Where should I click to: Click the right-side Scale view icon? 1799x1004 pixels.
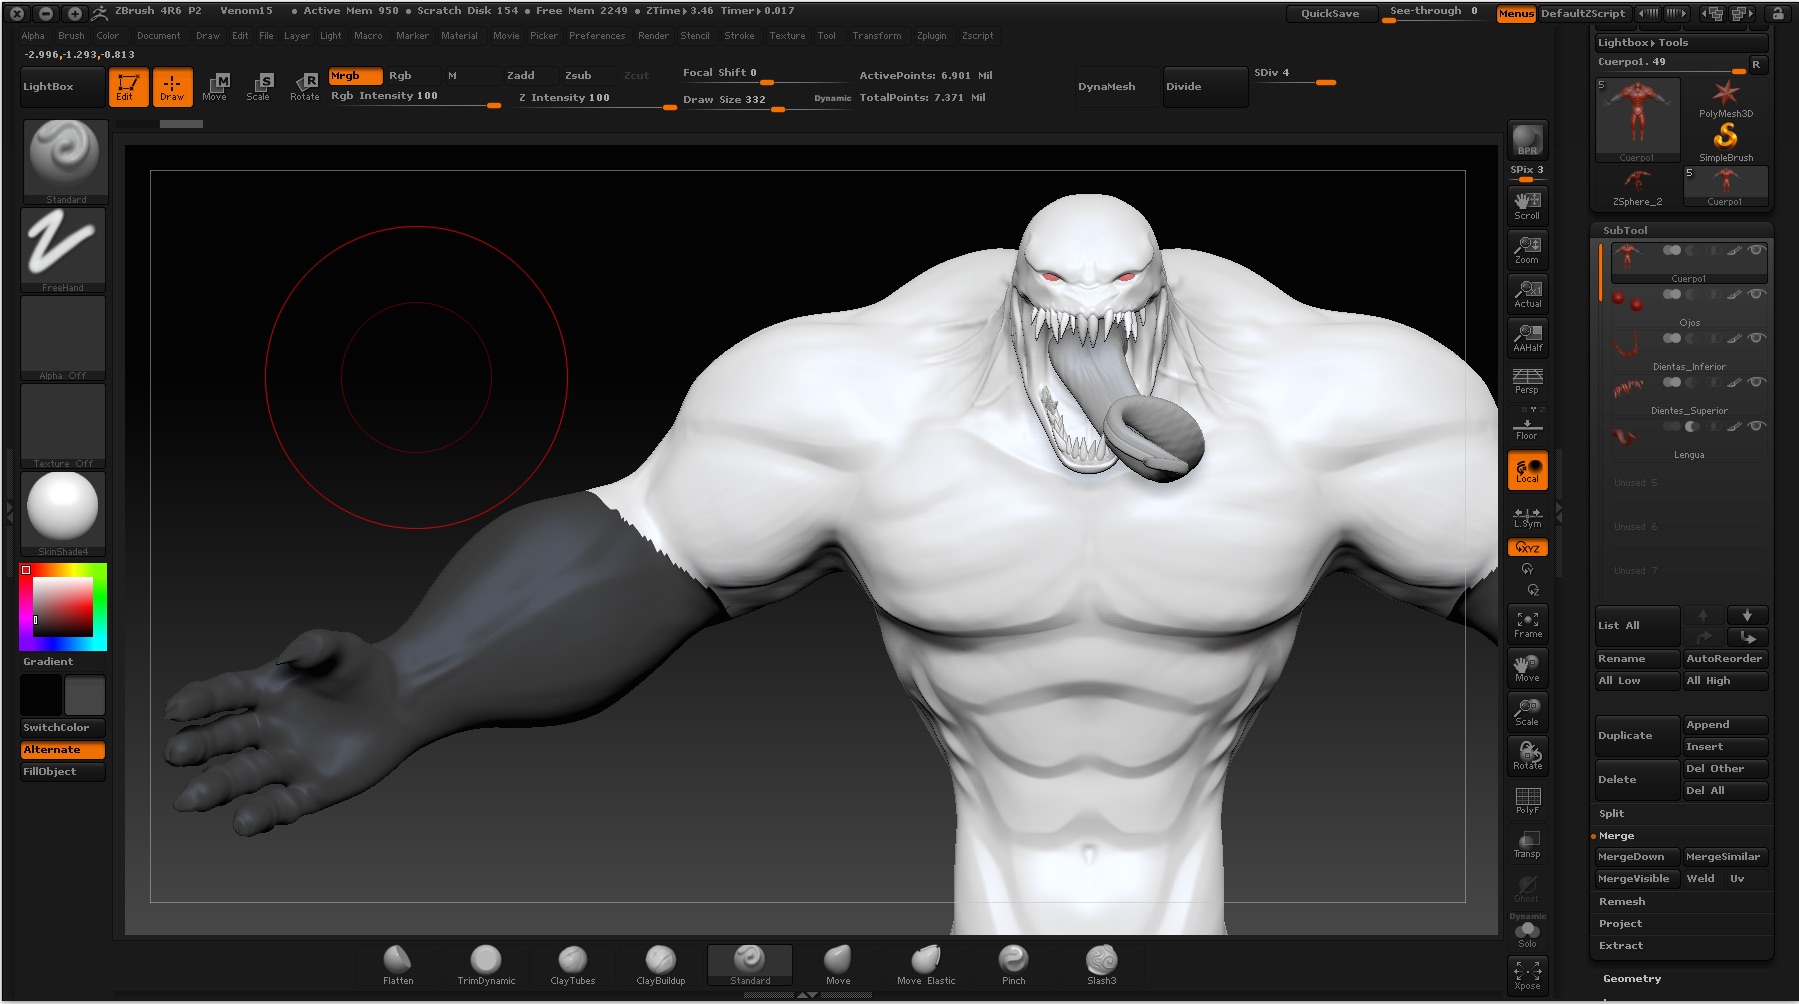[1527, 712]
